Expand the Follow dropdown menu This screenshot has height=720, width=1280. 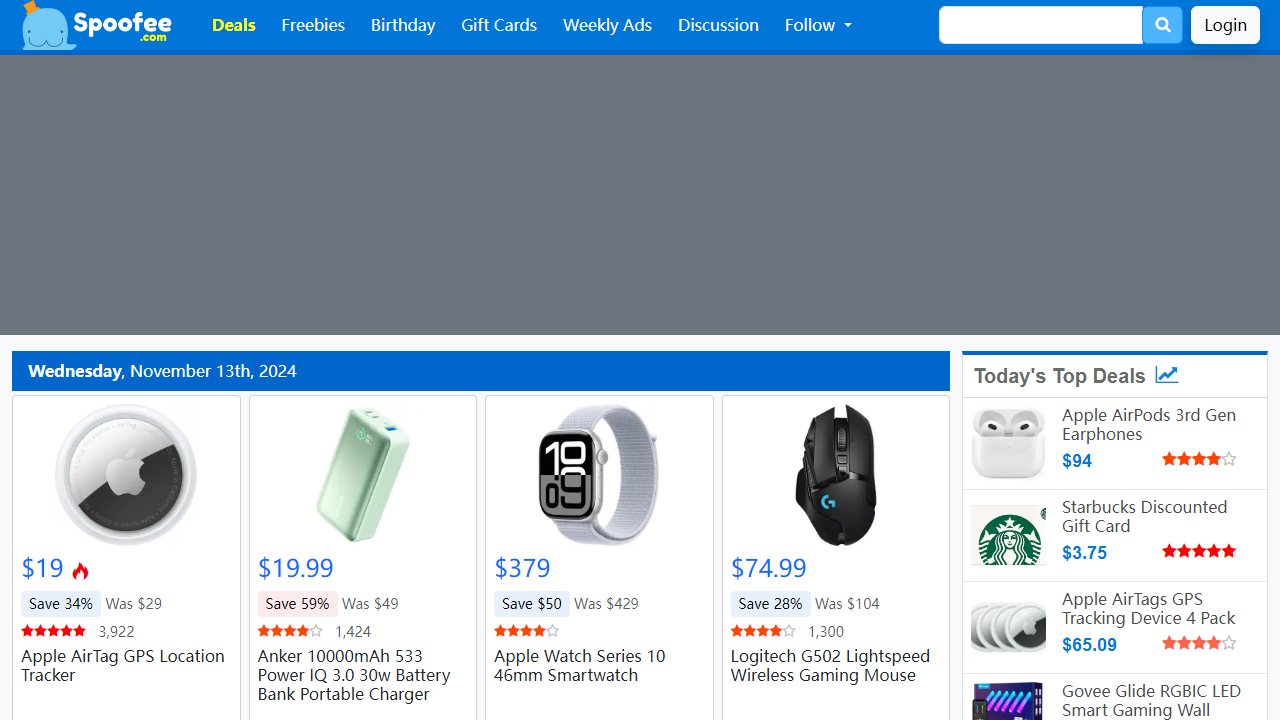(818, 25)
